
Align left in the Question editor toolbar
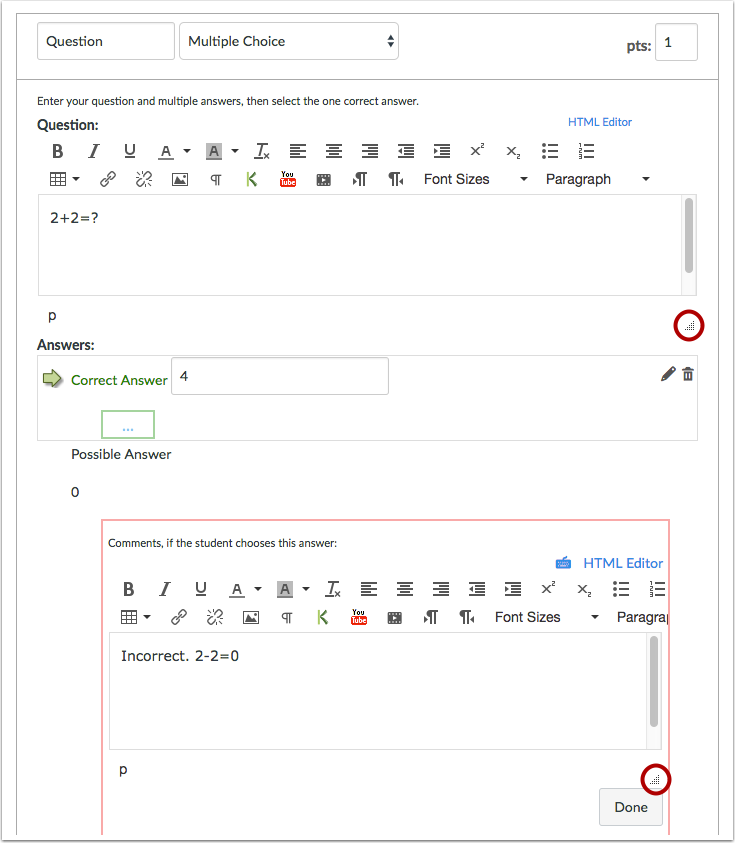click(x=298, y=151)
